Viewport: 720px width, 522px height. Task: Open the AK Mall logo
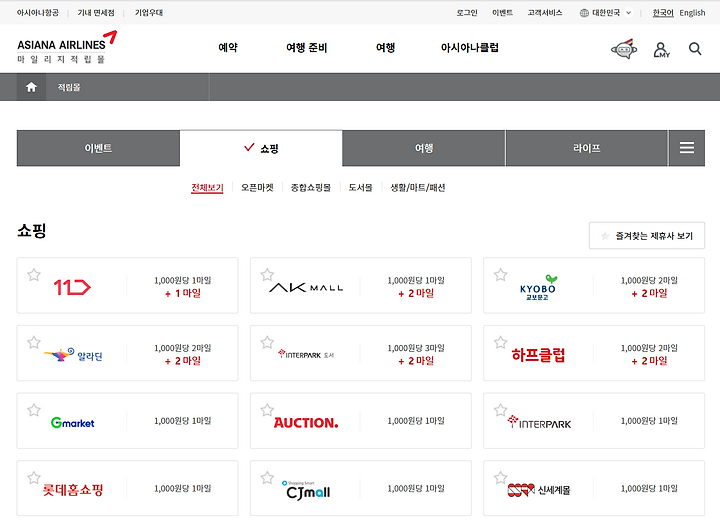click(306, 288)
